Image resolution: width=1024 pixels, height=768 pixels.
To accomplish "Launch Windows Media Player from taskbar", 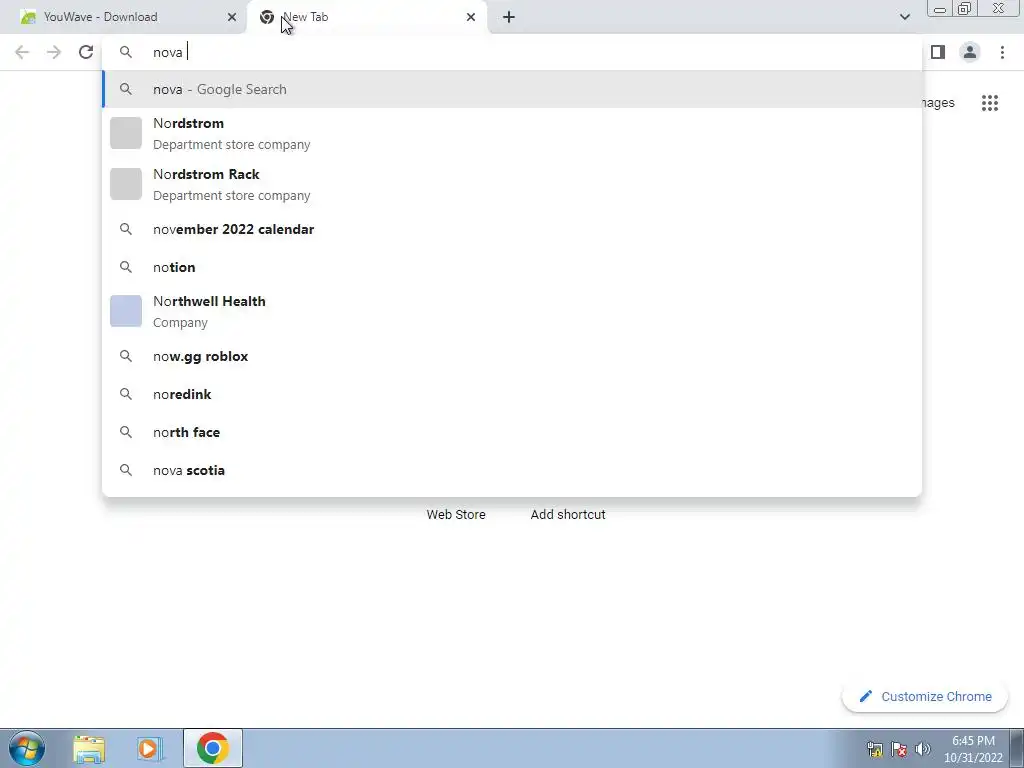I will click(x=150, y=749).
